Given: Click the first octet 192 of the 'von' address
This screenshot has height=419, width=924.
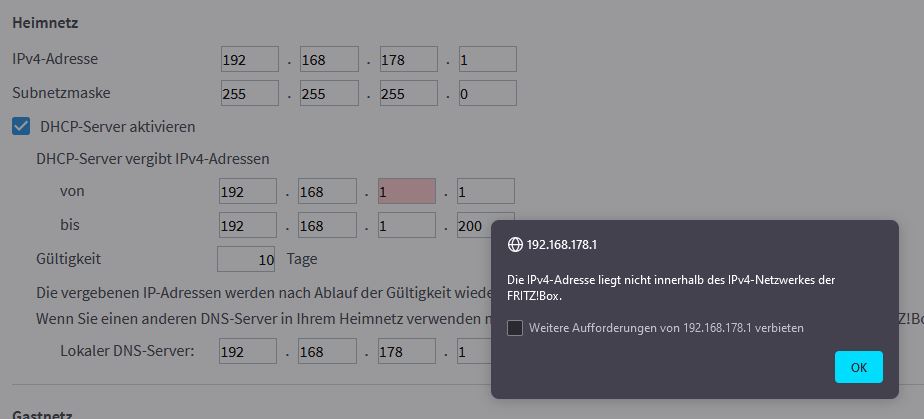Looking at the screenshot, I should (248, 191).
